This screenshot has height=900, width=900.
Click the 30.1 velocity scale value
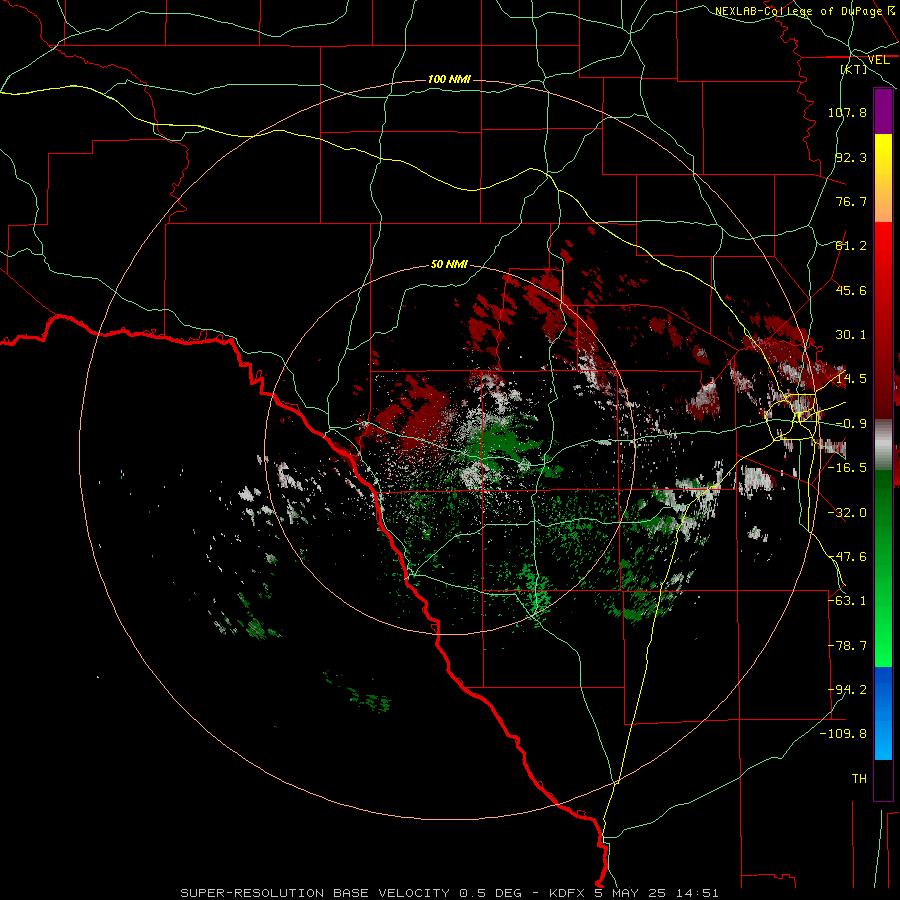point(851,335)
